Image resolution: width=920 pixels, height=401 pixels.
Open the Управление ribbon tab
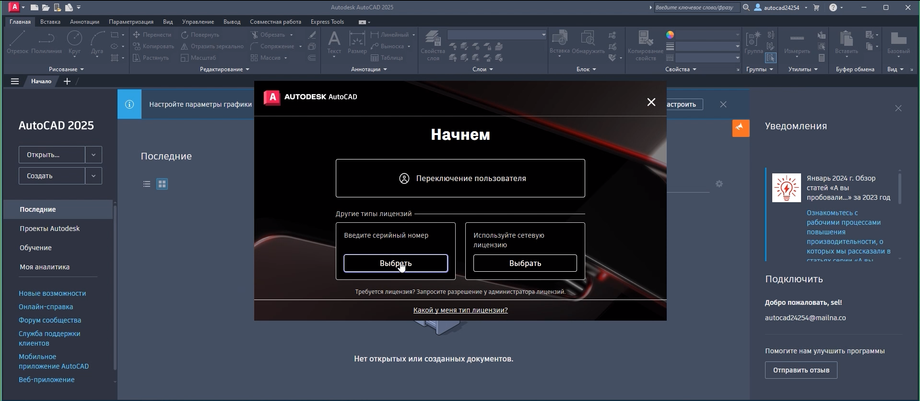coord(198,22)
